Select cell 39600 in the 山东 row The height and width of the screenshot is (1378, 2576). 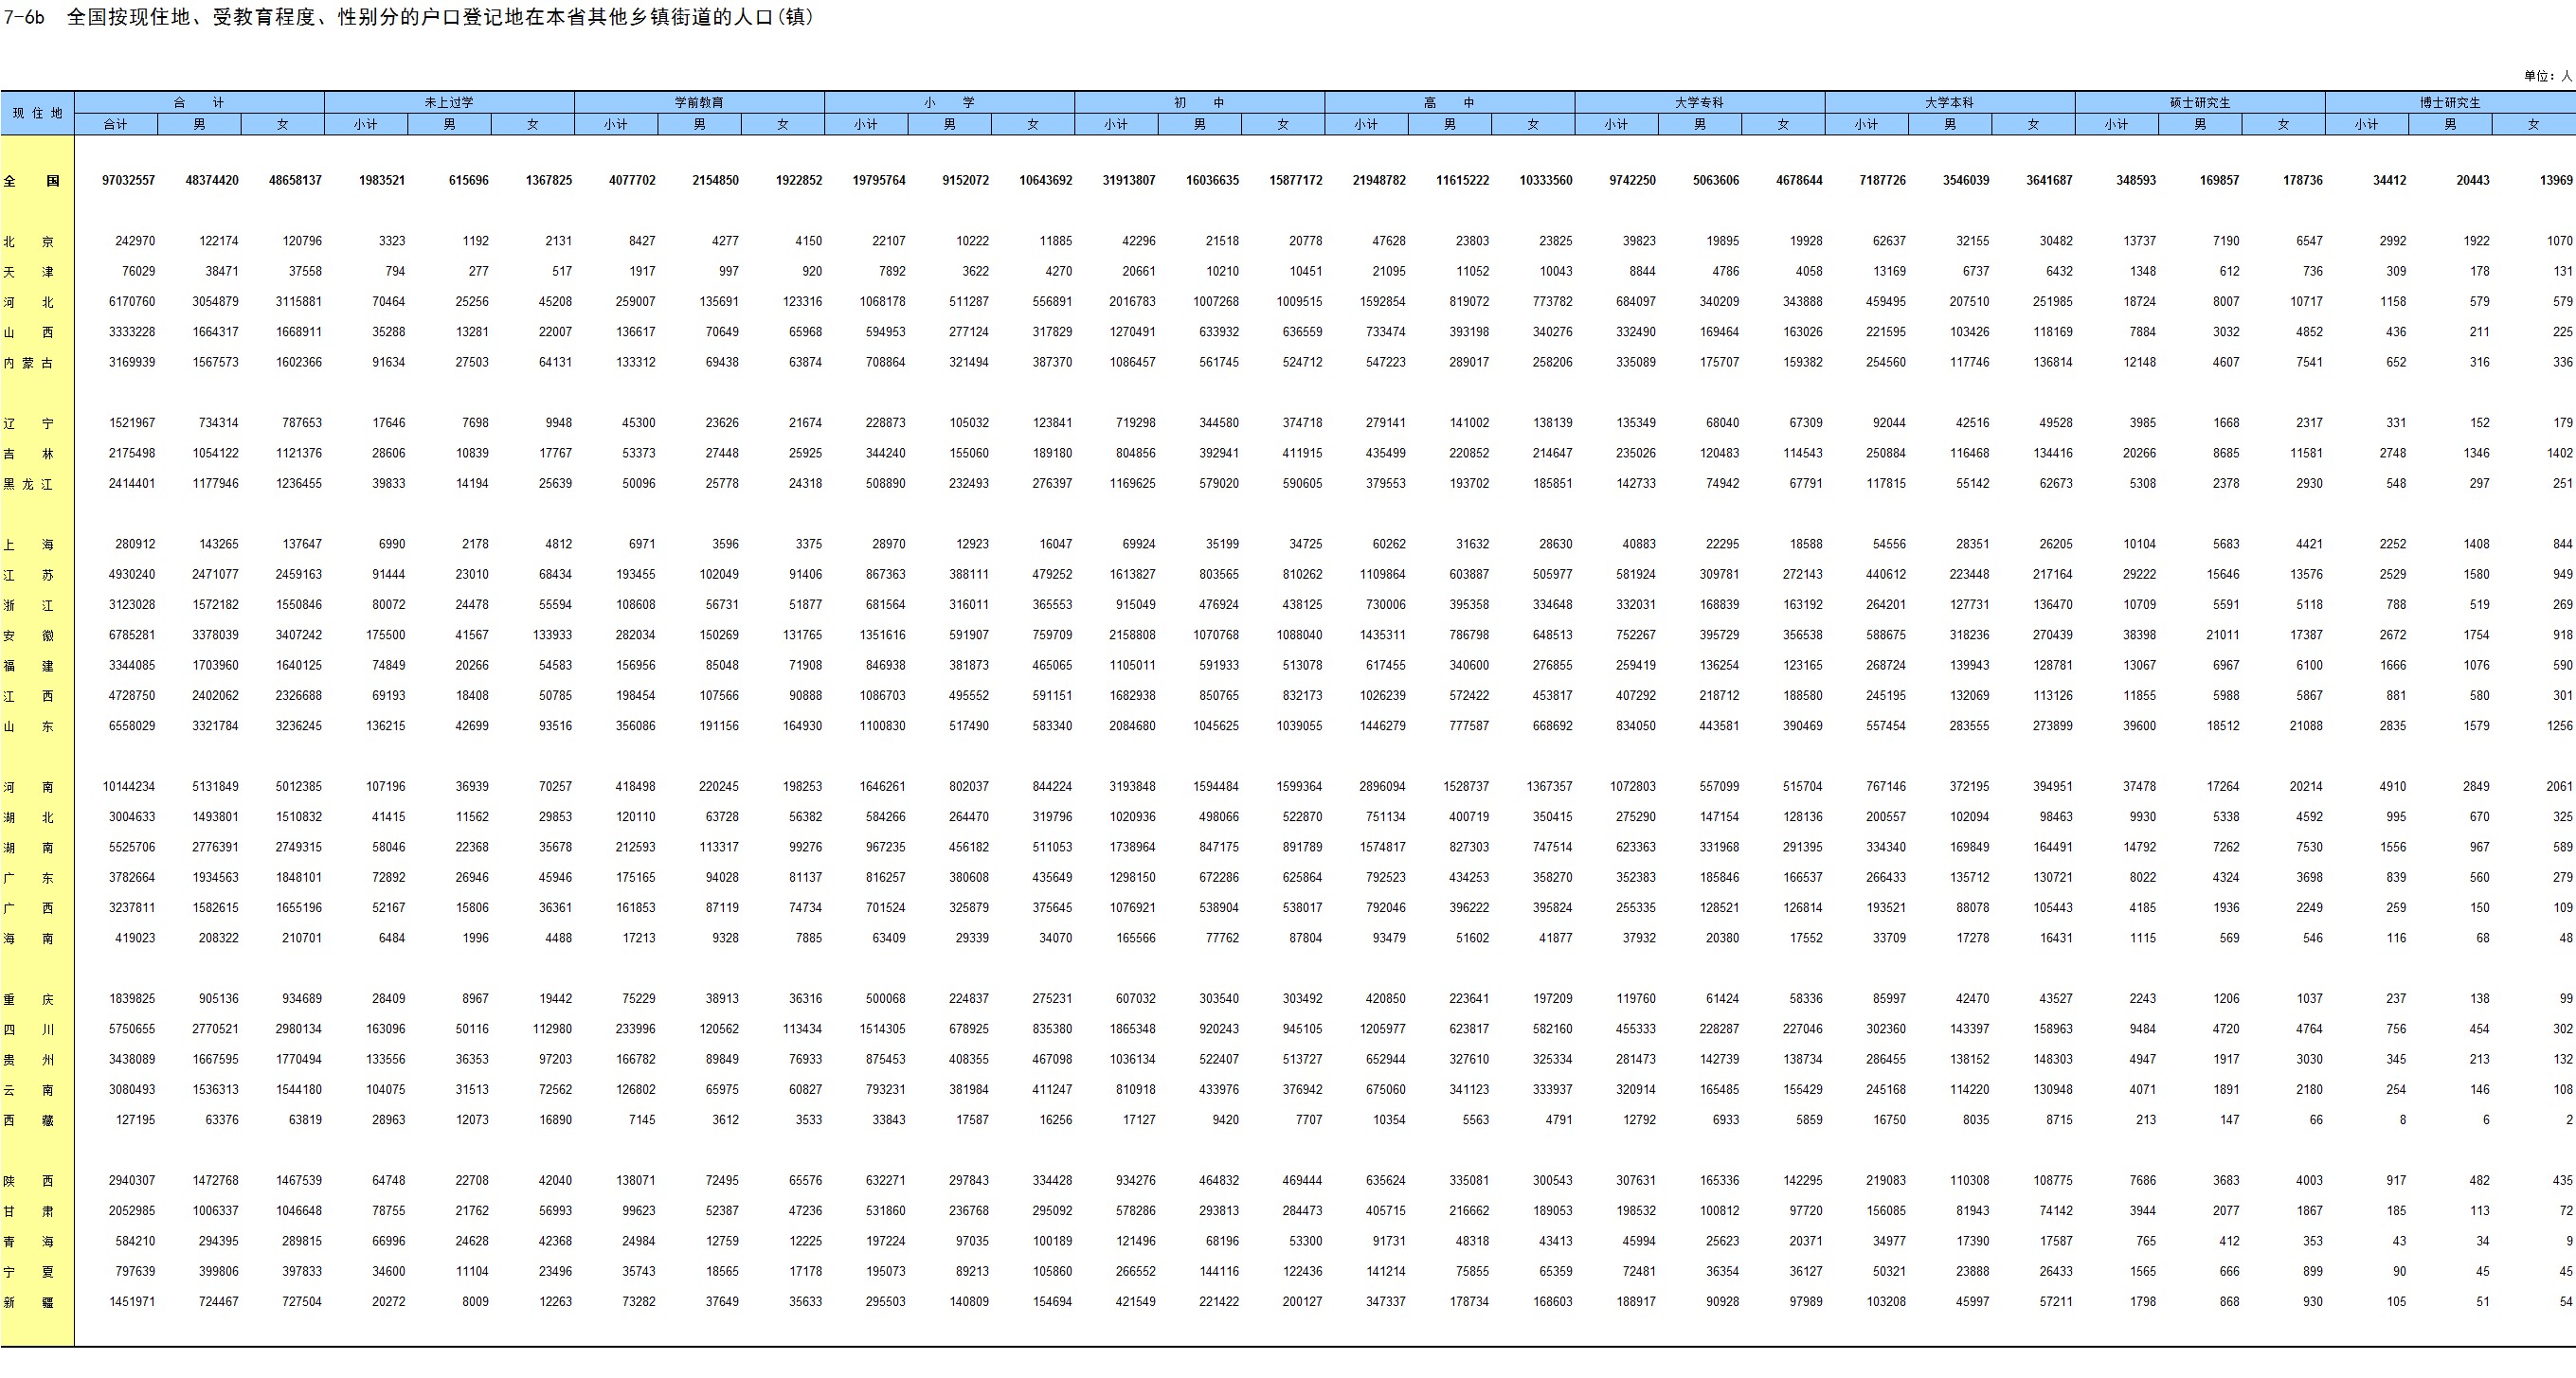click(2139, 726)
